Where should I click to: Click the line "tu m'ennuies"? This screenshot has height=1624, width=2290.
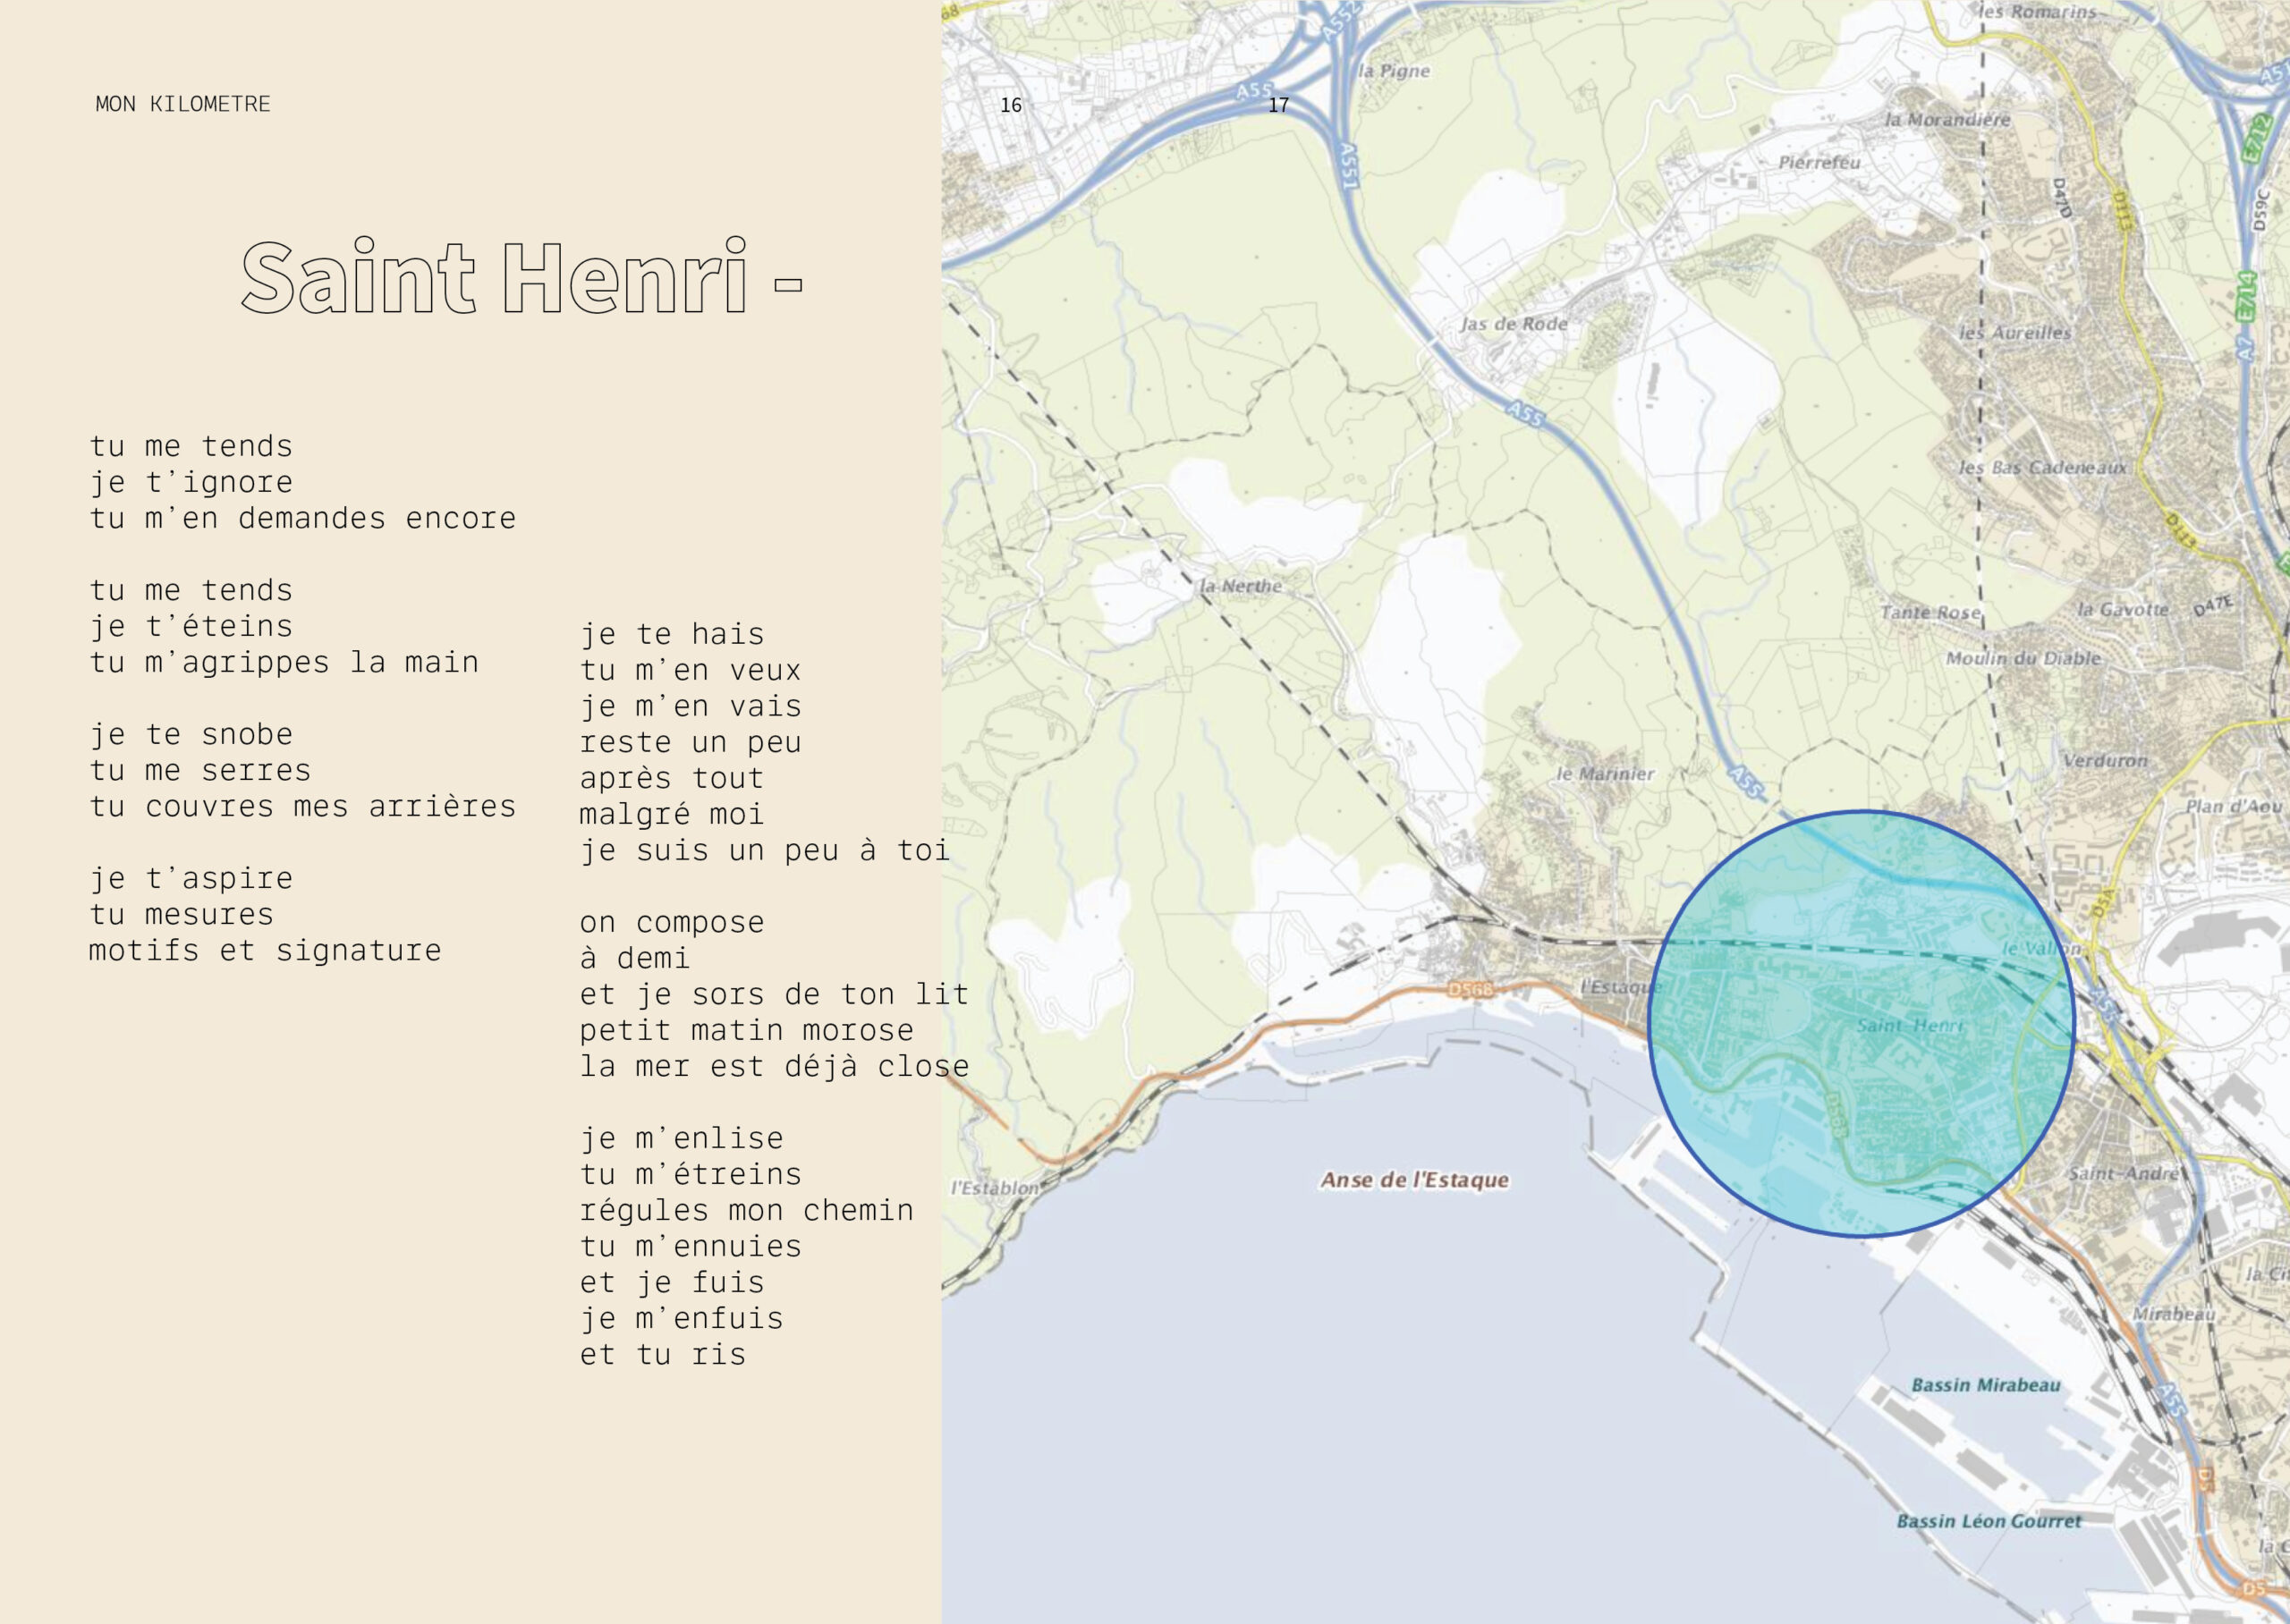[690, 1246]
